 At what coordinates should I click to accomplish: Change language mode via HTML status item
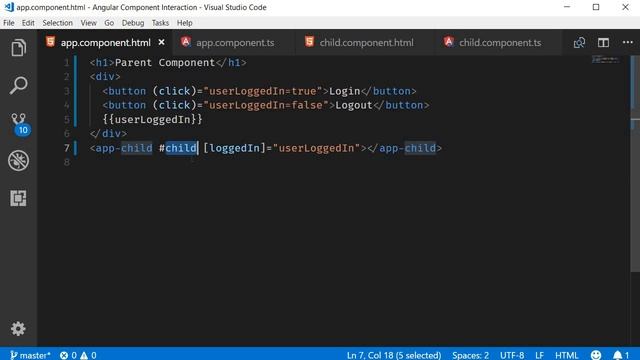pyautogui.click(x=567, y=355)
